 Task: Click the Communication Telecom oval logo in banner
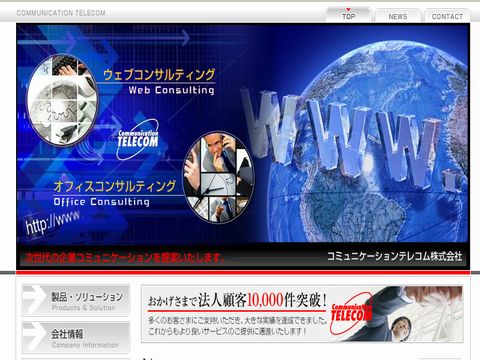[138, 139]
